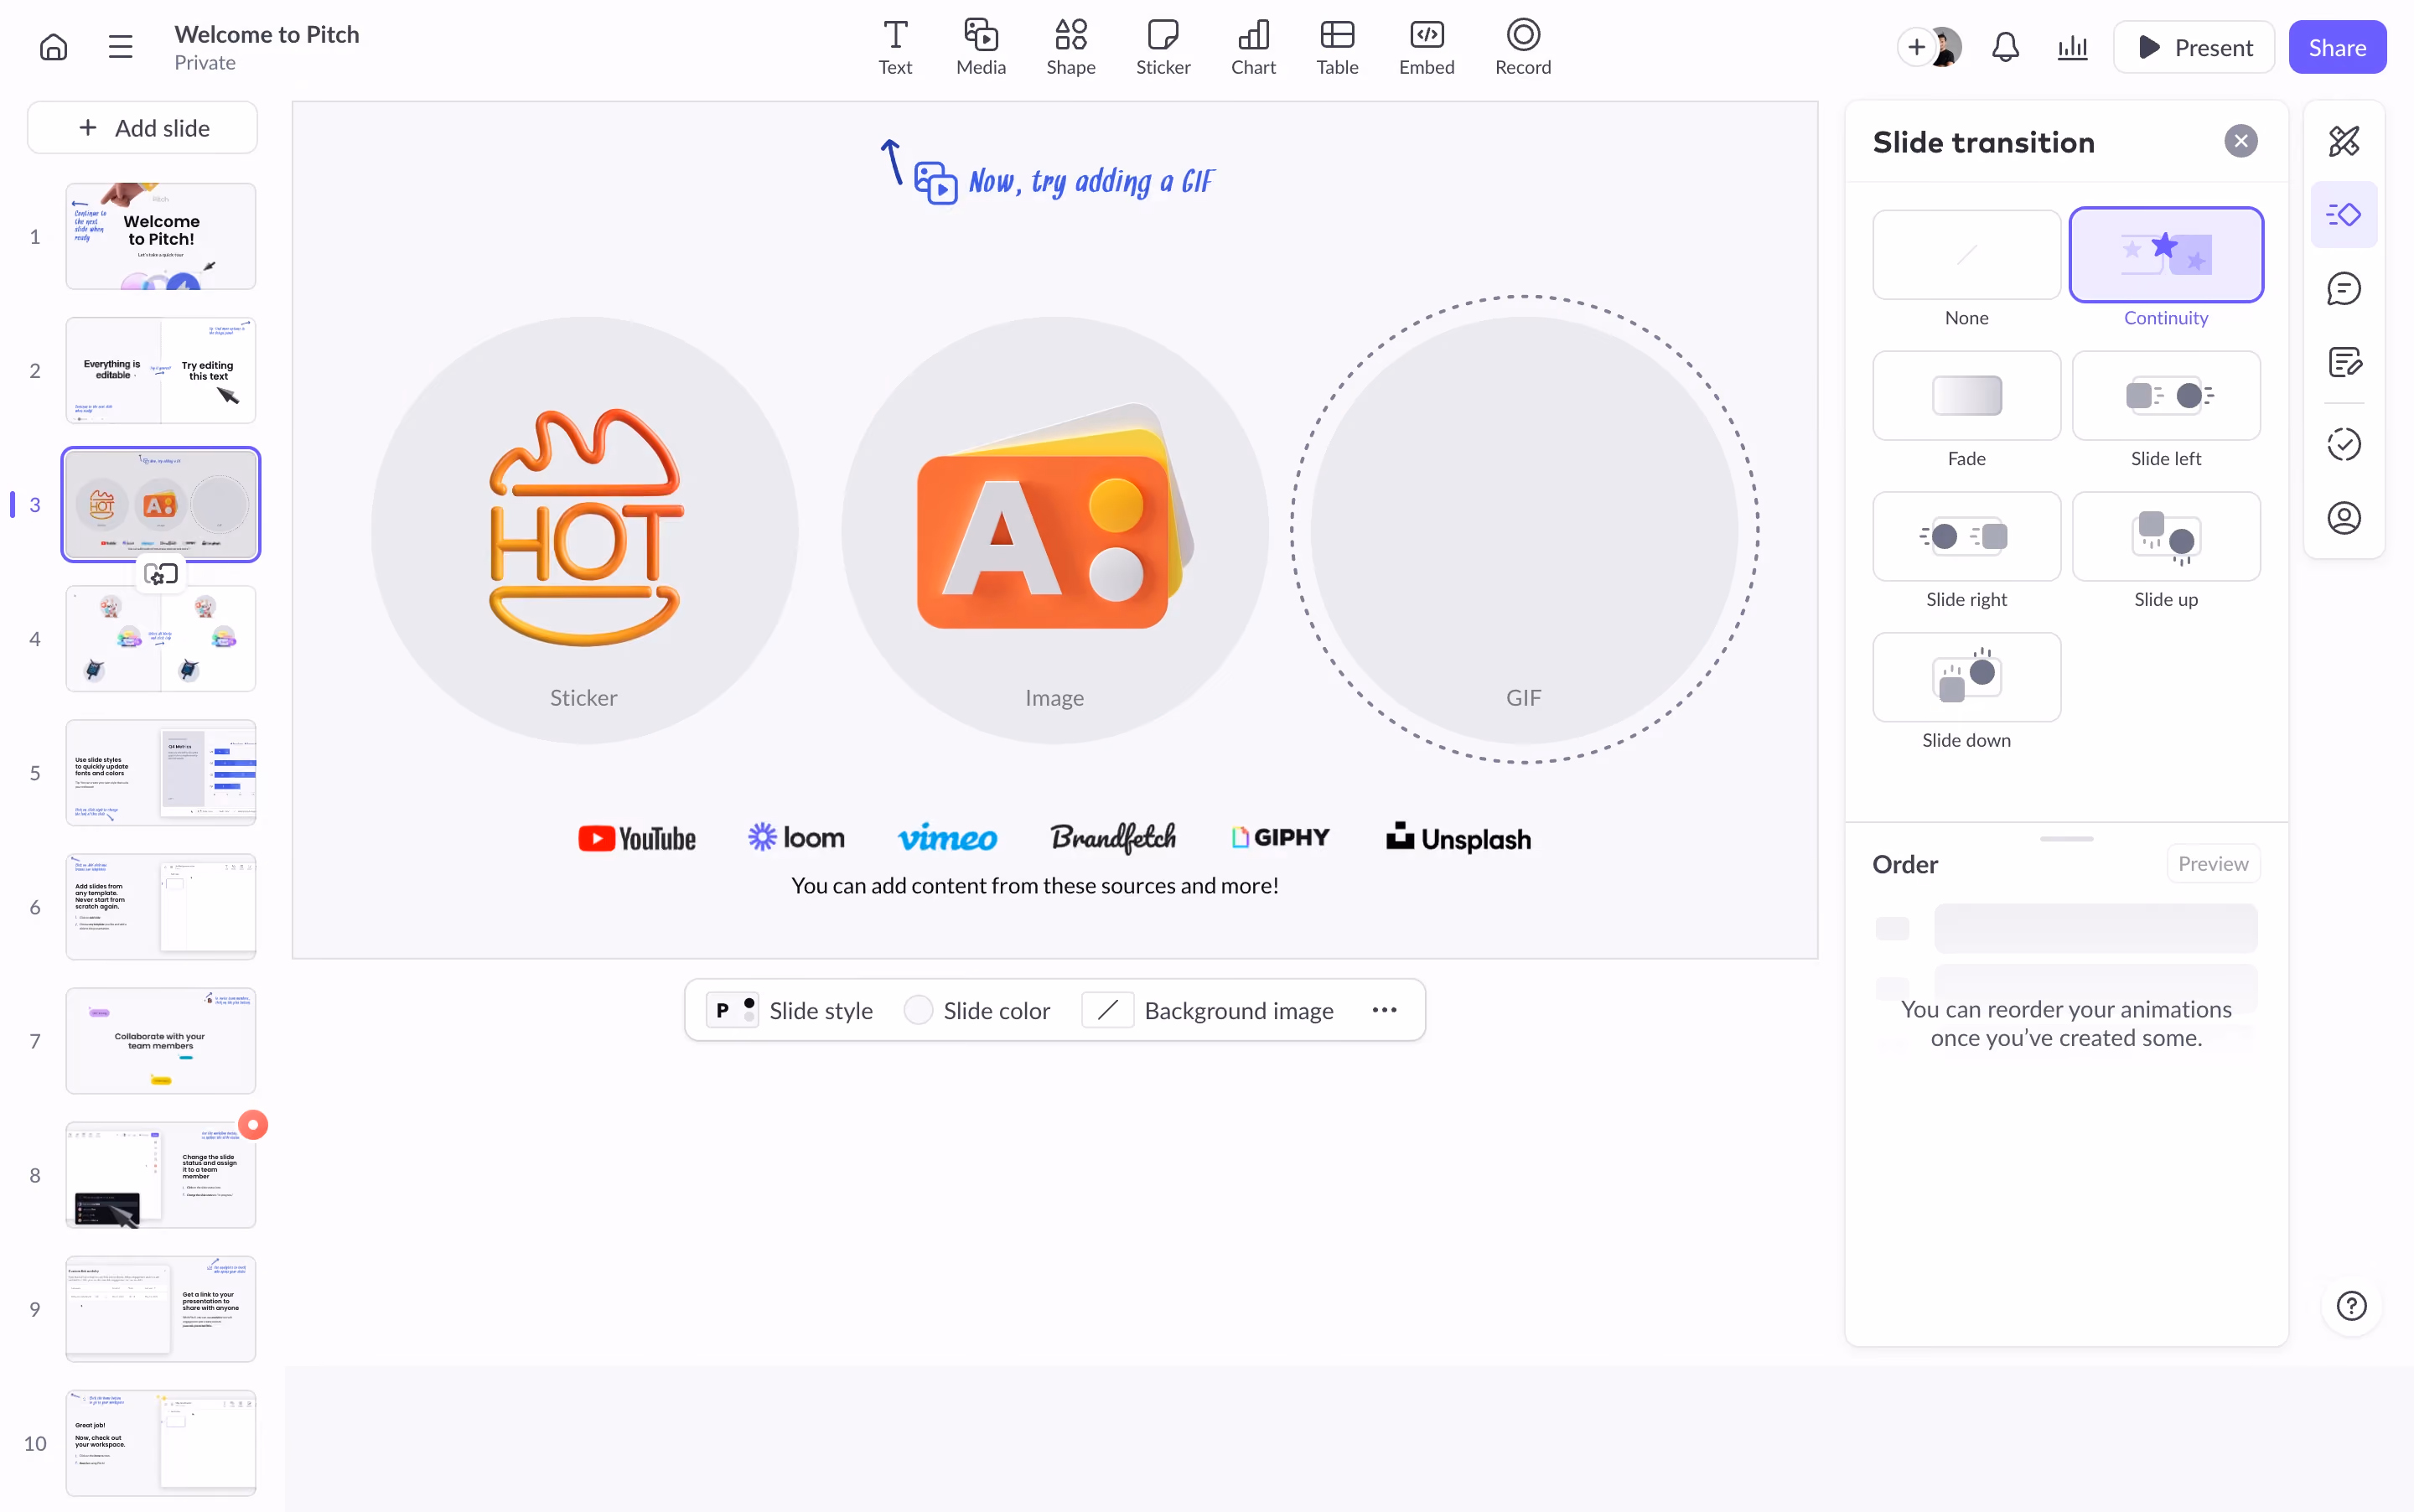The width and height of the screenshot is (2414, 1512).
Task: Open the design panel icon
Action: point(2344,141)
